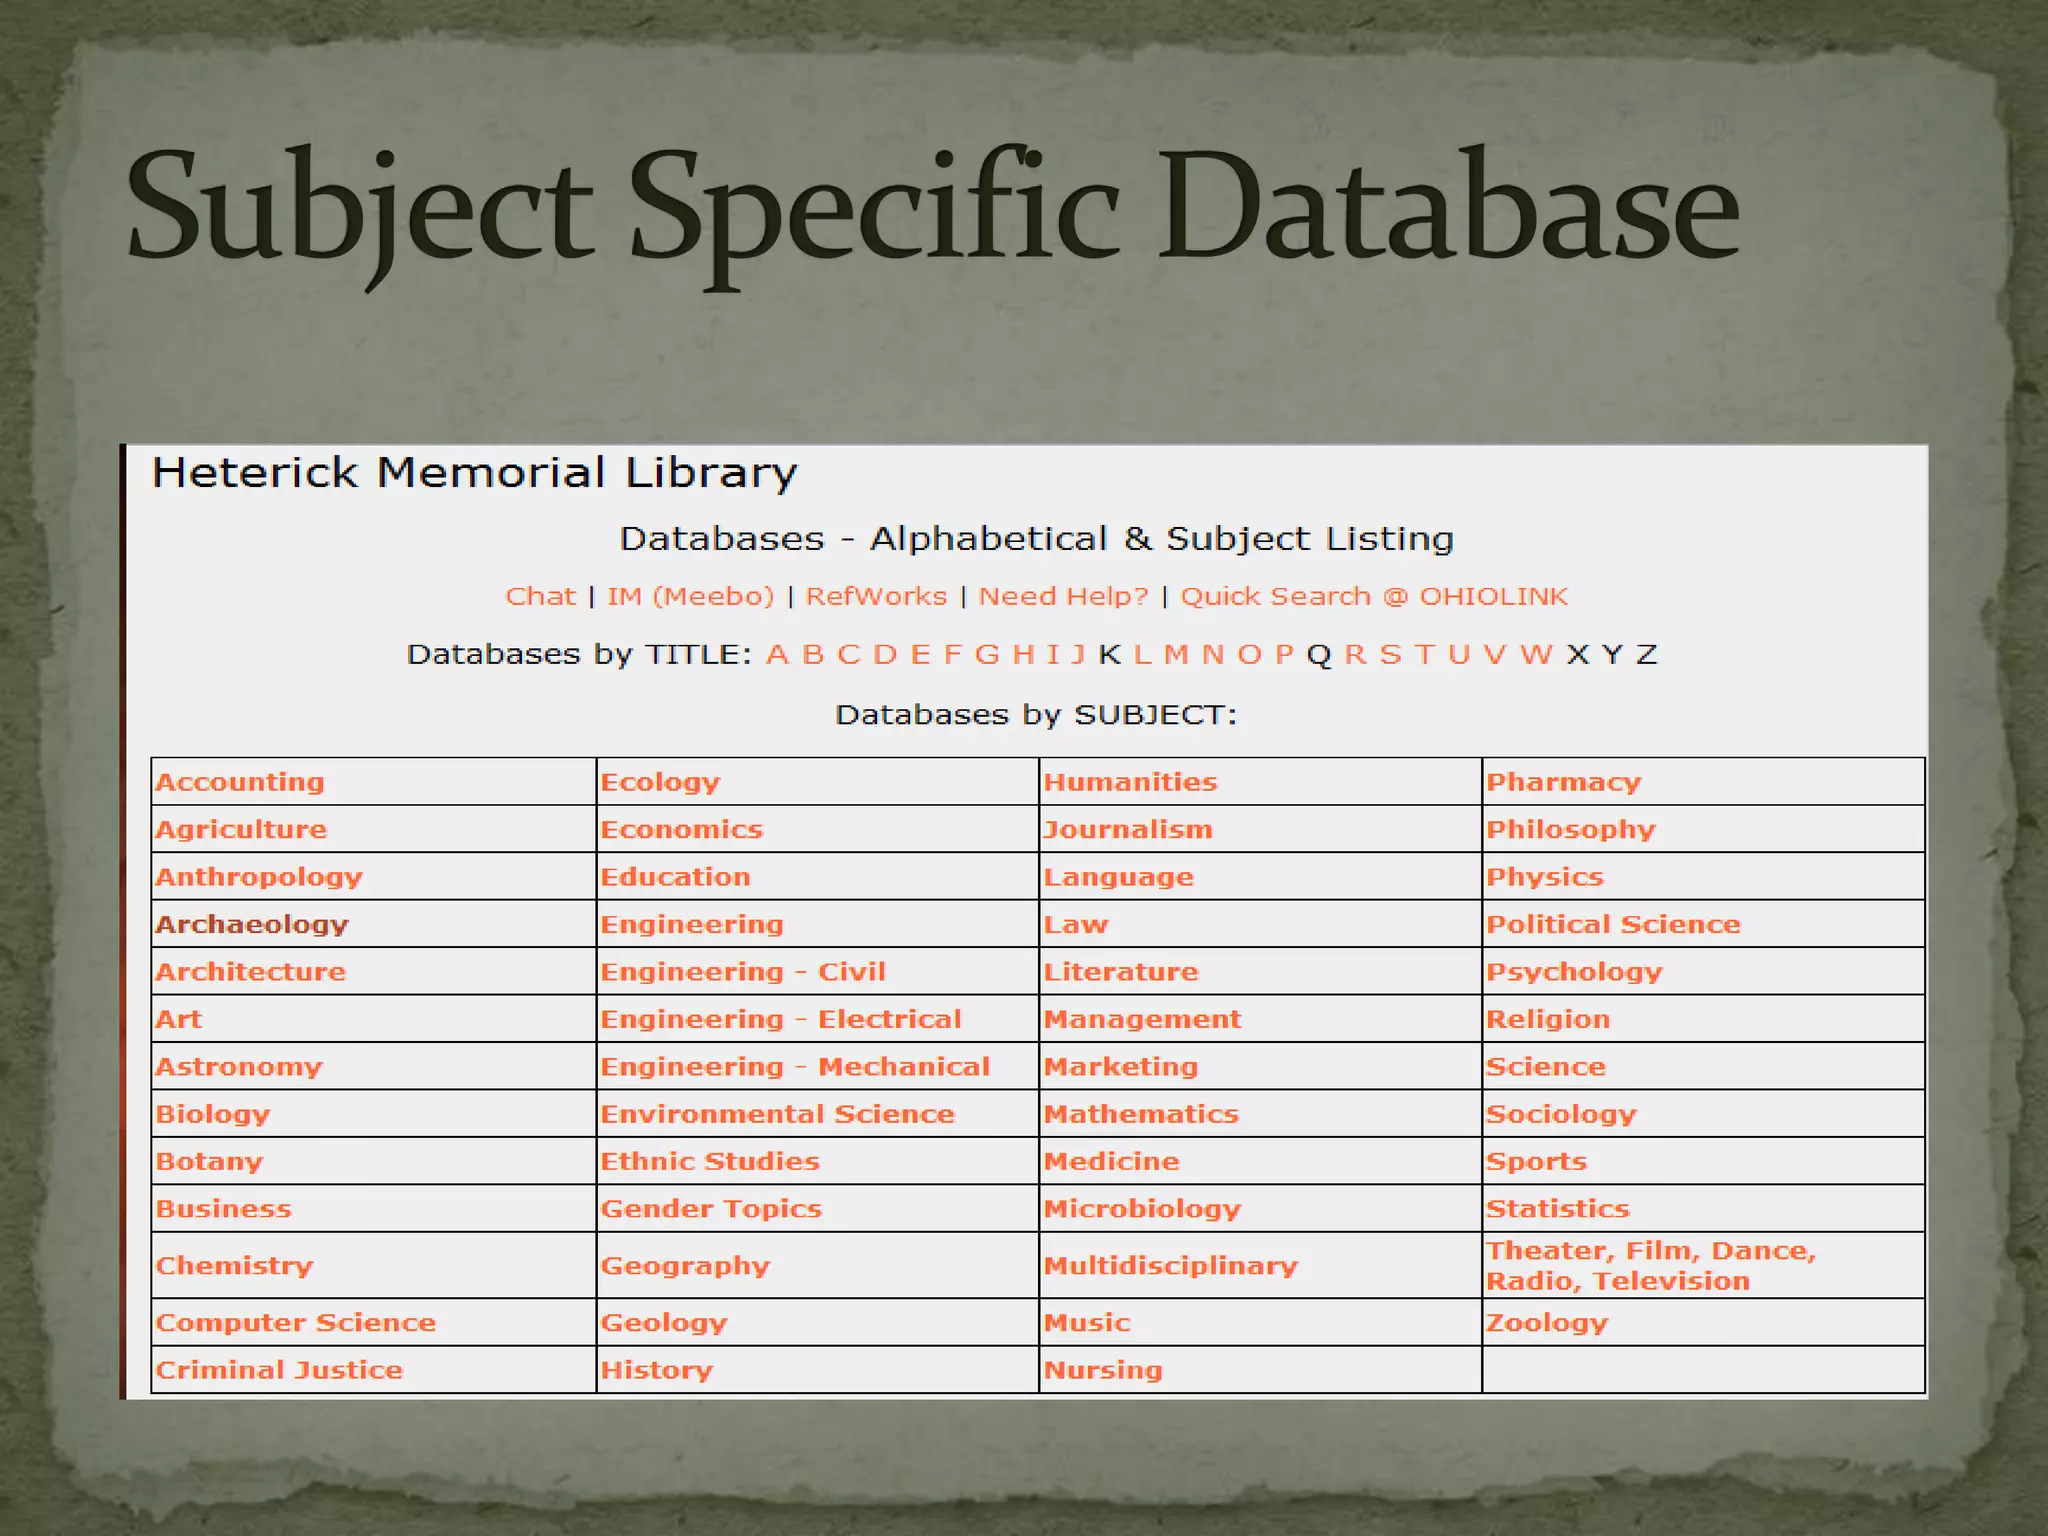Open Astronomy databases
This screenshot has width=2048, height=1536.
[x=239, y=1067]
